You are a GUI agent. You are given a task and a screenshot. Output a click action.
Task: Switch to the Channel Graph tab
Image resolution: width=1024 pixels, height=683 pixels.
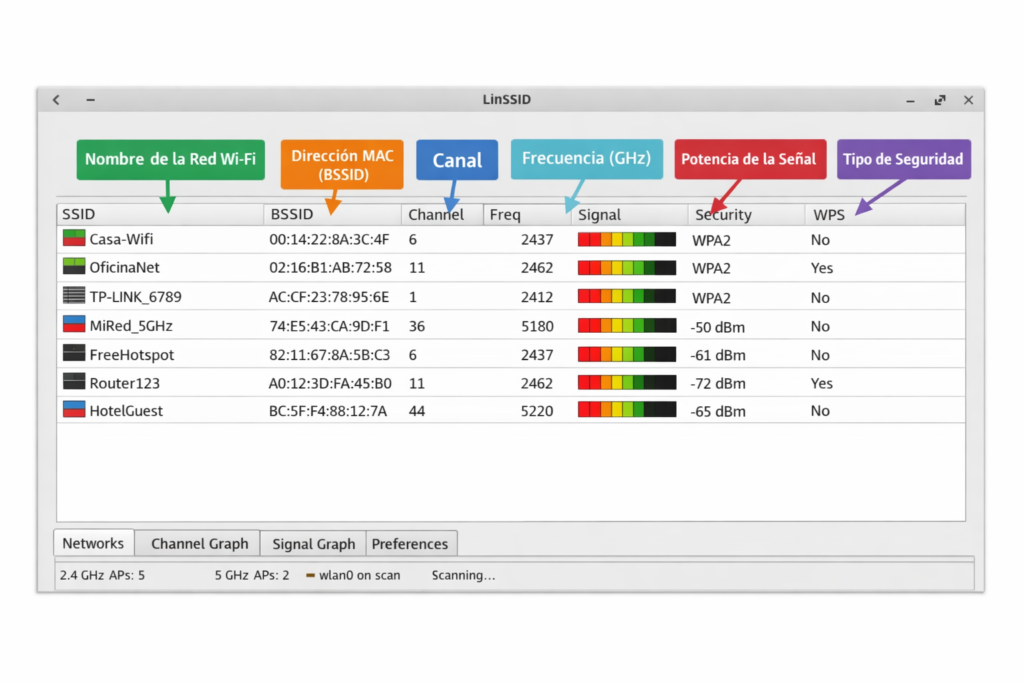point(197,543)
